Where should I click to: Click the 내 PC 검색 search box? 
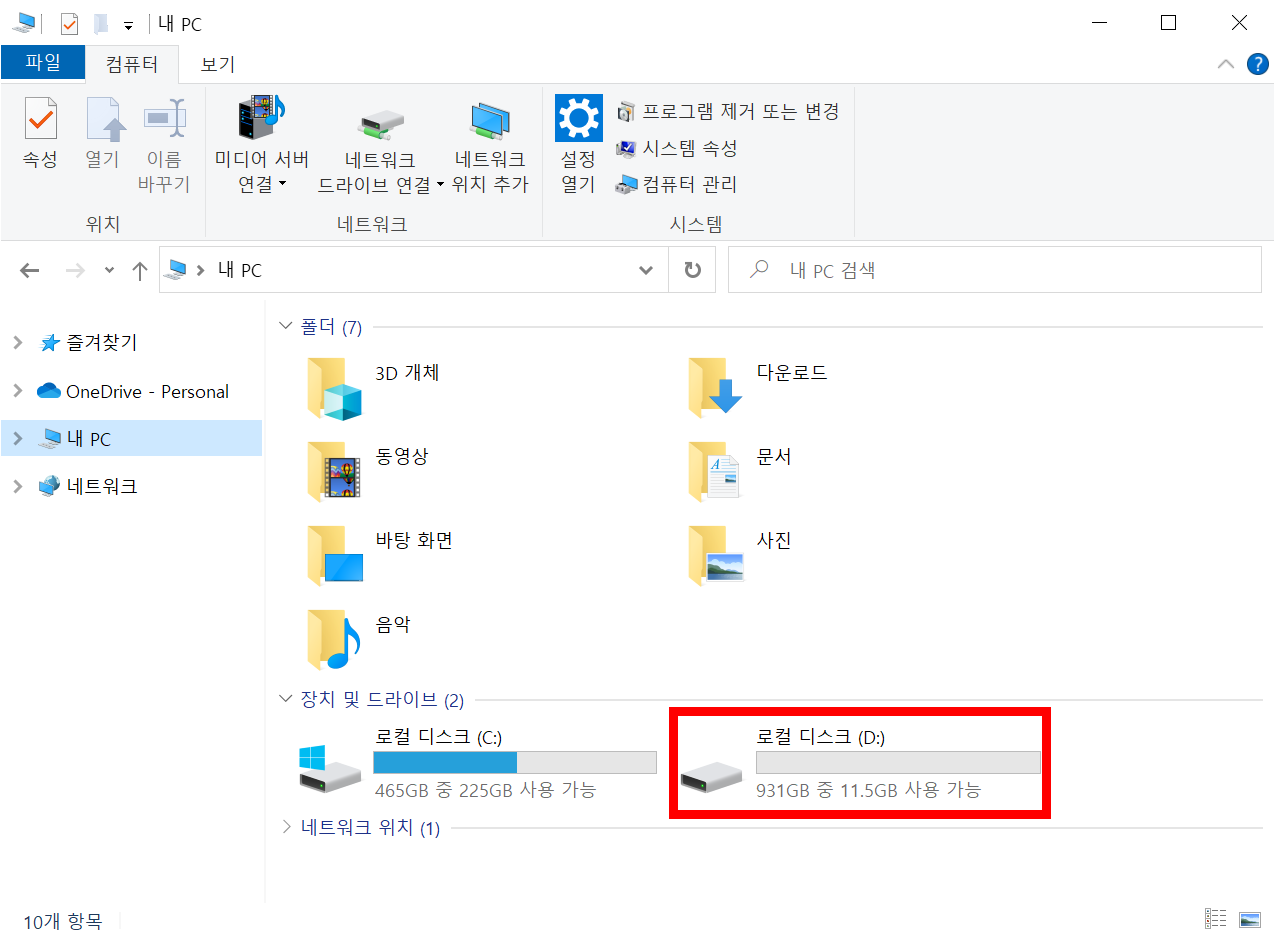tap(995, 270)
